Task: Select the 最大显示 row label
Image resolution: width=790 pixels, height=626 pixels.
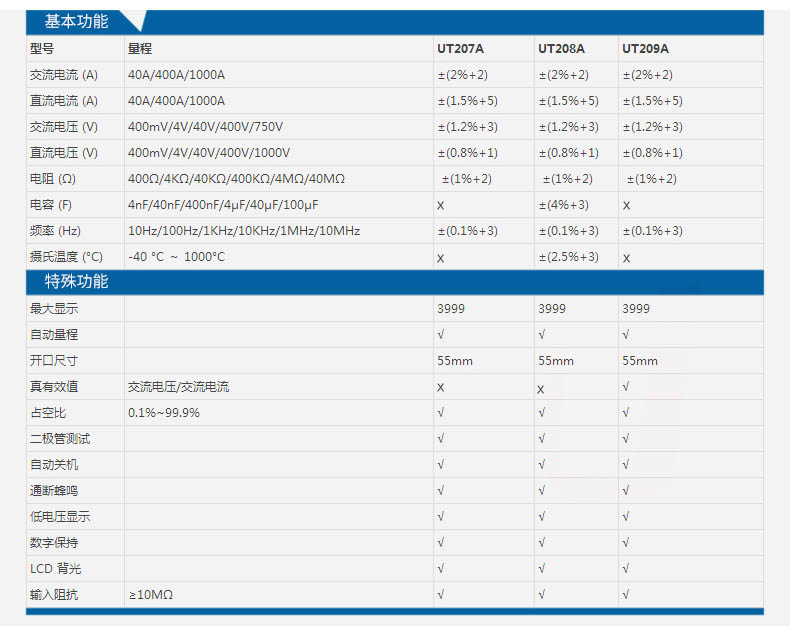Action: pos(54,309)
